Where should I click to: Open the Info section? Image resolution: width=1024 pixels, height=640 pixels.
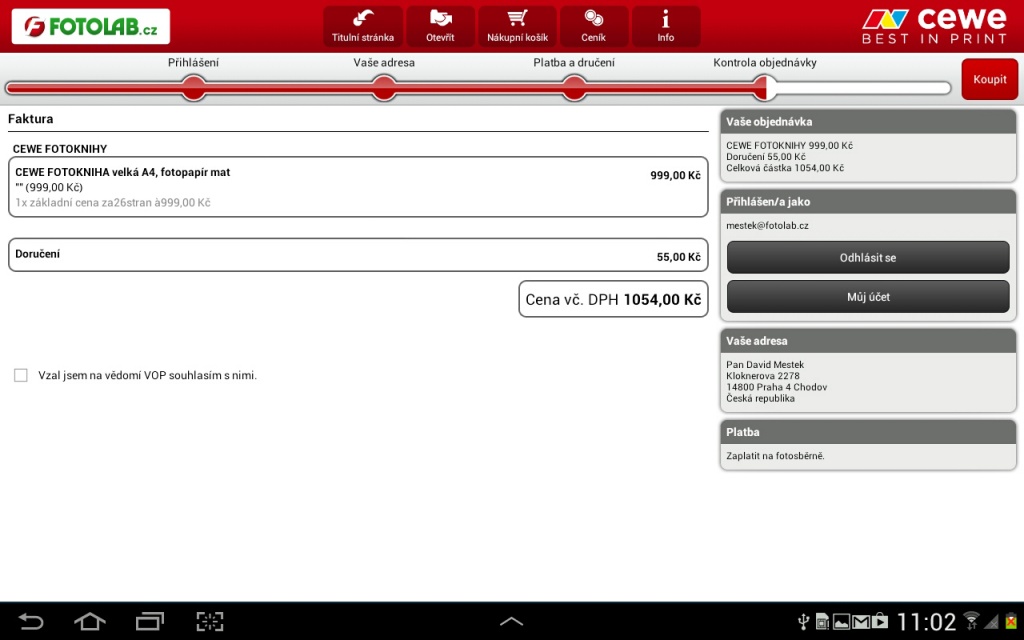(x=665, y=26)
